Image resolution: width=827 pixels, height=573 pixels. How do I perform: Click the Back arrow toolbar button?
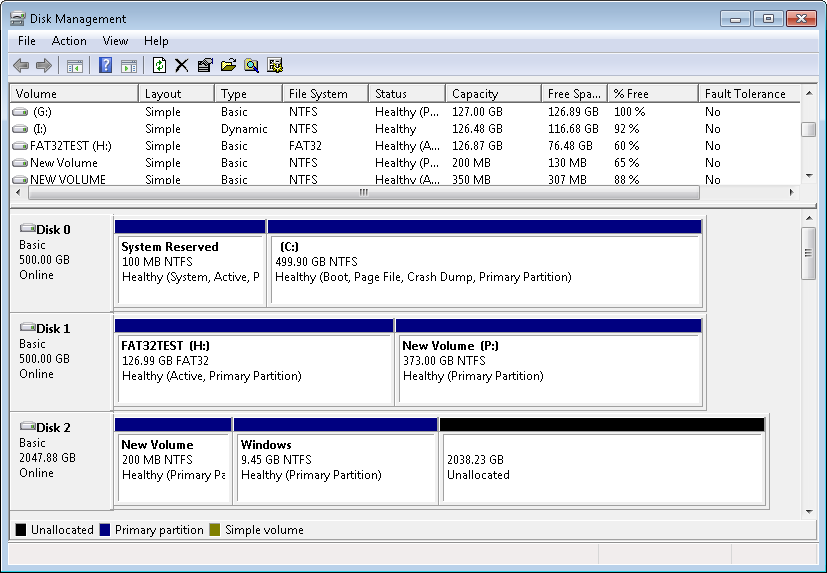coord(21,66)
